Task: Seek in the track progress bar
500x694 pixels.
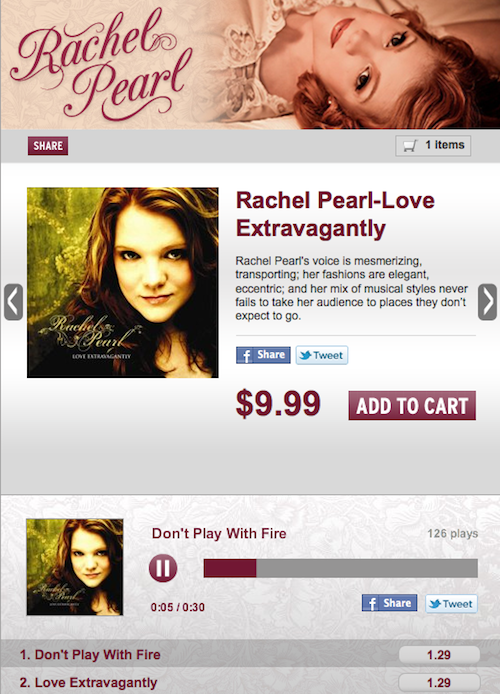Action: click(x=340, y=568)
